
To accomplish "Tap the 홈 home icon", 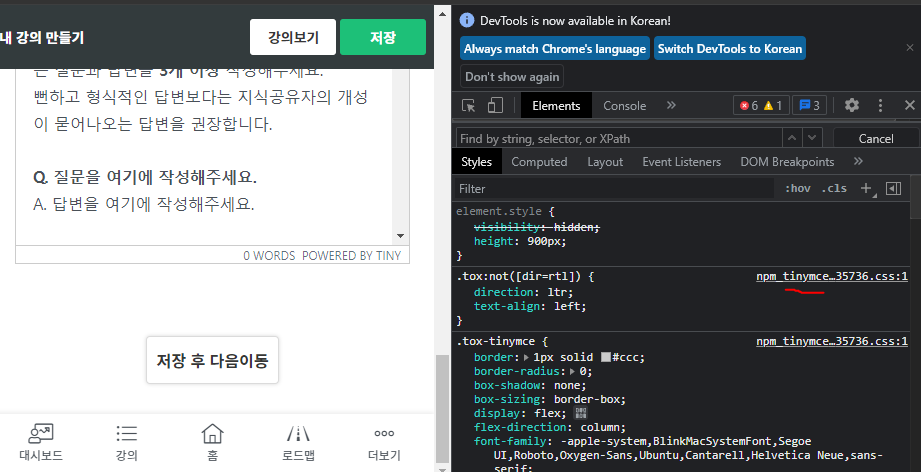I will 212,433.
